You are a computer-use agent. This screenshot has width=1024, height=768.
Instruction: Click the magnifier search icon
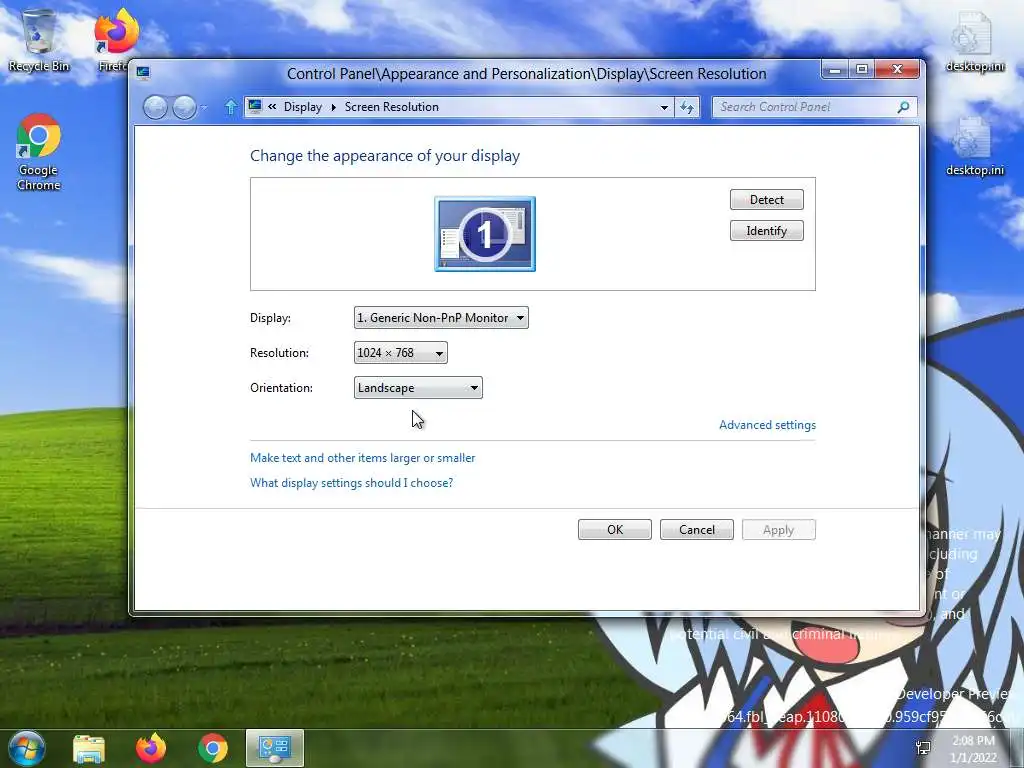pos(903,107)
